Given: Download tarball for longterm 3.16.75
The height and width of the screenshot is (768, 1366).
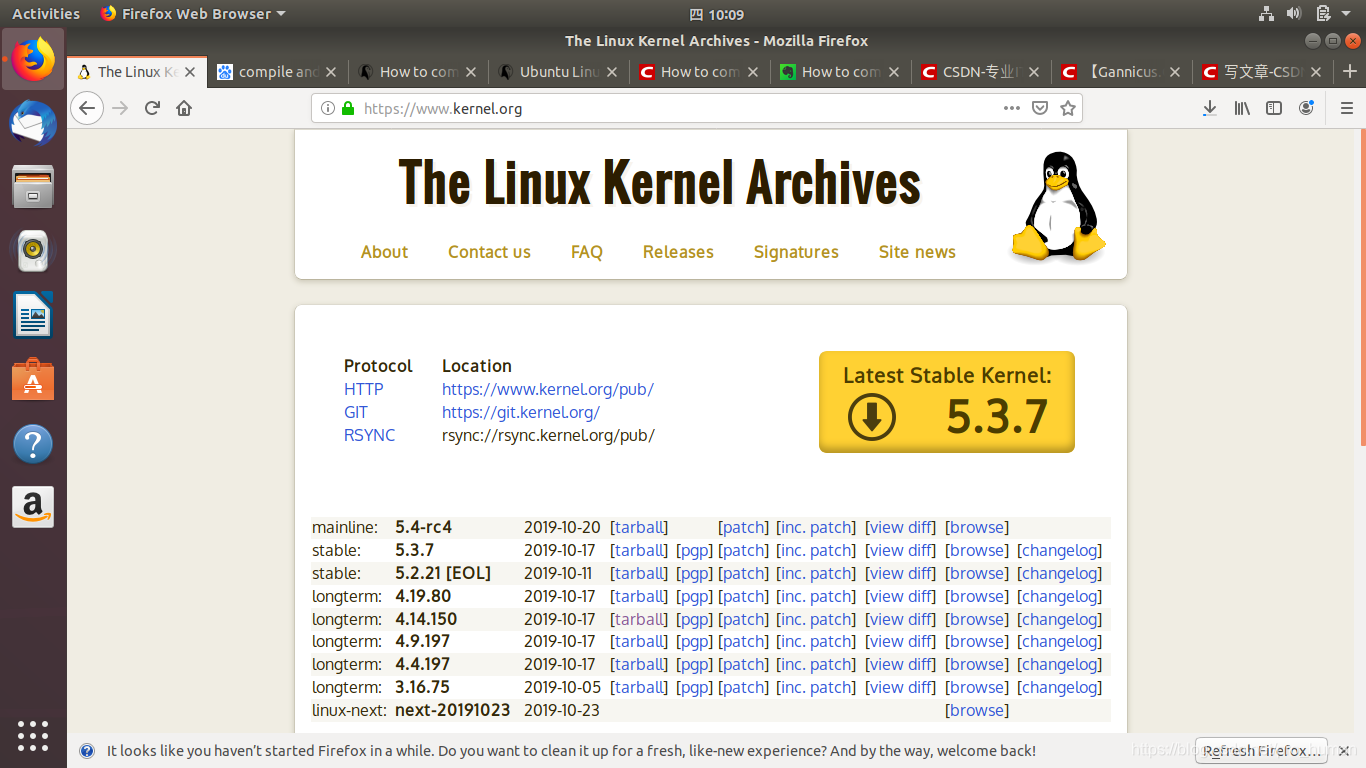Looking at the screenshot, I should 639,687.
